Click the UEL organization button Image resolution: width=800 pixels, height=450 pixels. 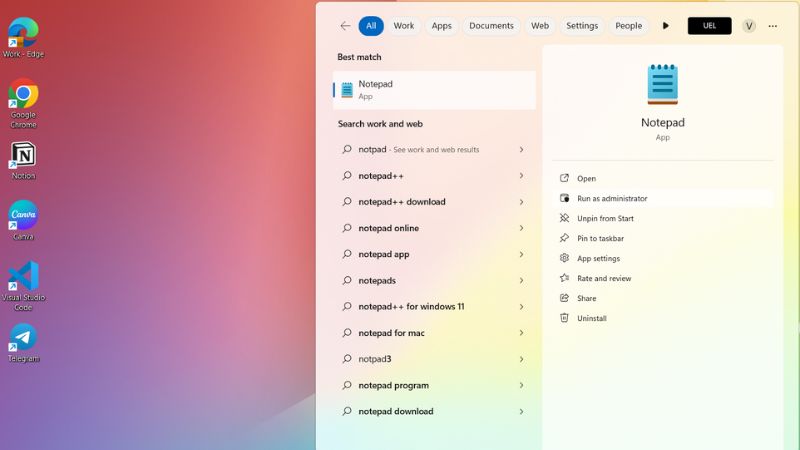pyautogui.click(x=709, y=26)
